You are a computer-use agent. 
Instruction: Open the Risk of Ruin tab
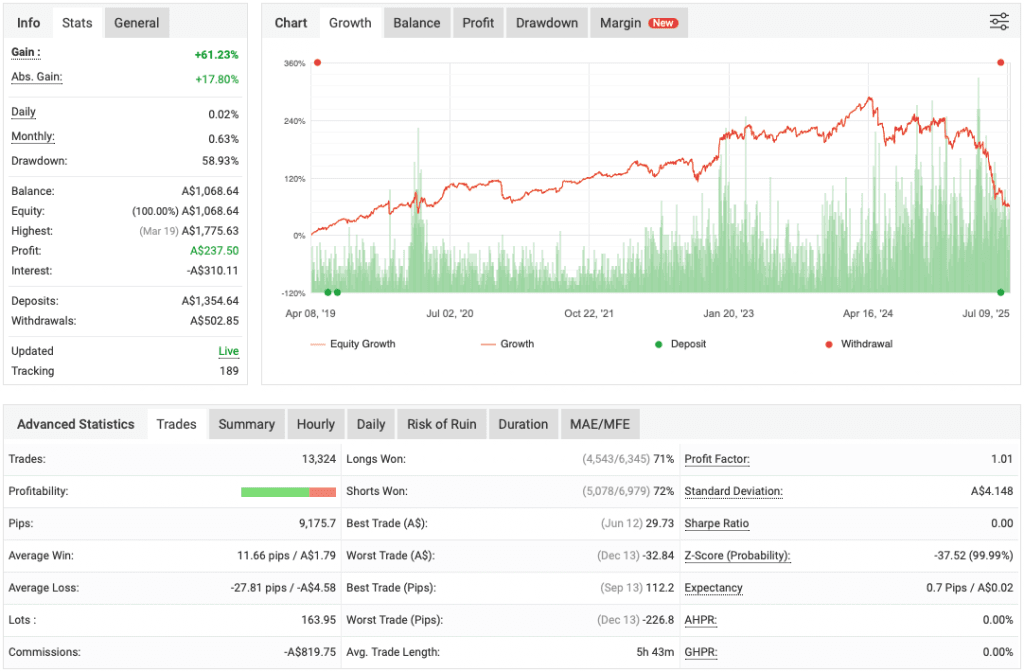coord(441,424)
